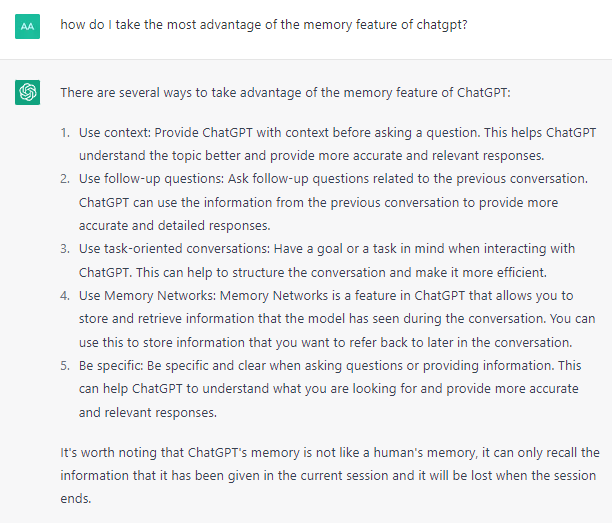Select the "Use follow-up questions" list item
612x523 pixels.
tap(328, 201)
